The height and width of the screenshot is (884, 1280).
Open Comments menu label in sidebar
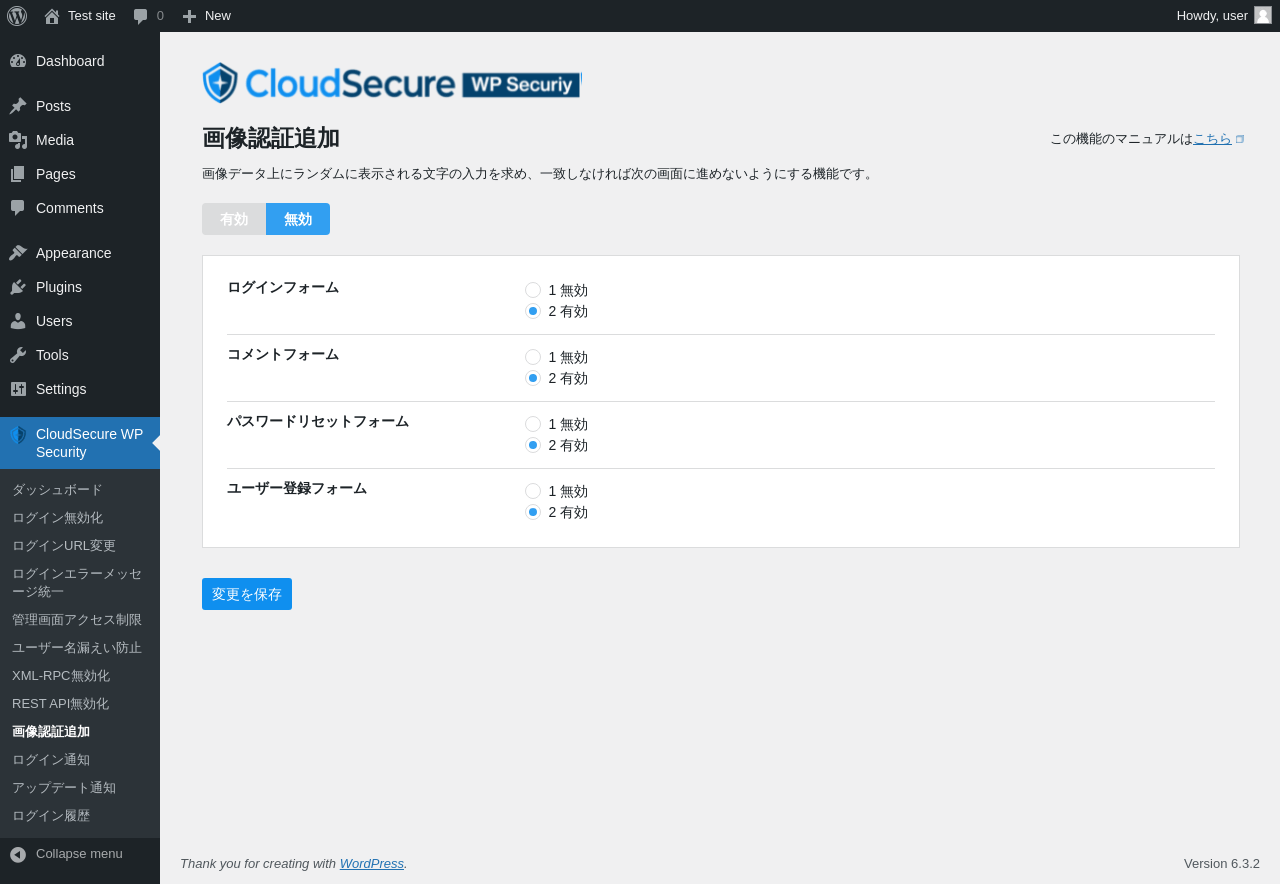70,208
